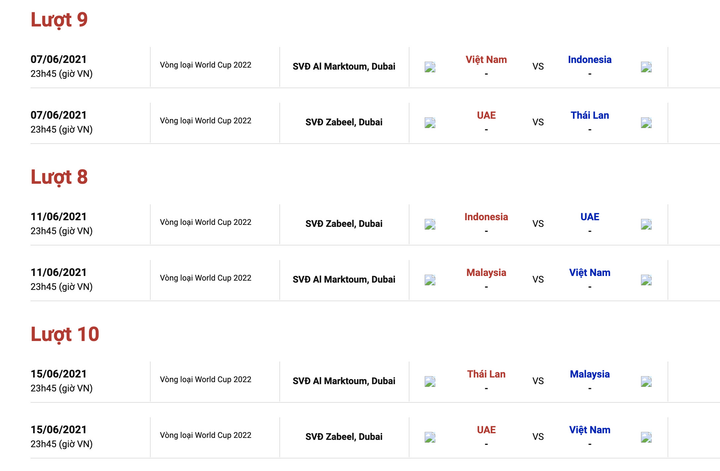Click UAE flag icon in the UAE–Thái Lan match
Viewport: 720px width, 471px height.
pos(430,123)
